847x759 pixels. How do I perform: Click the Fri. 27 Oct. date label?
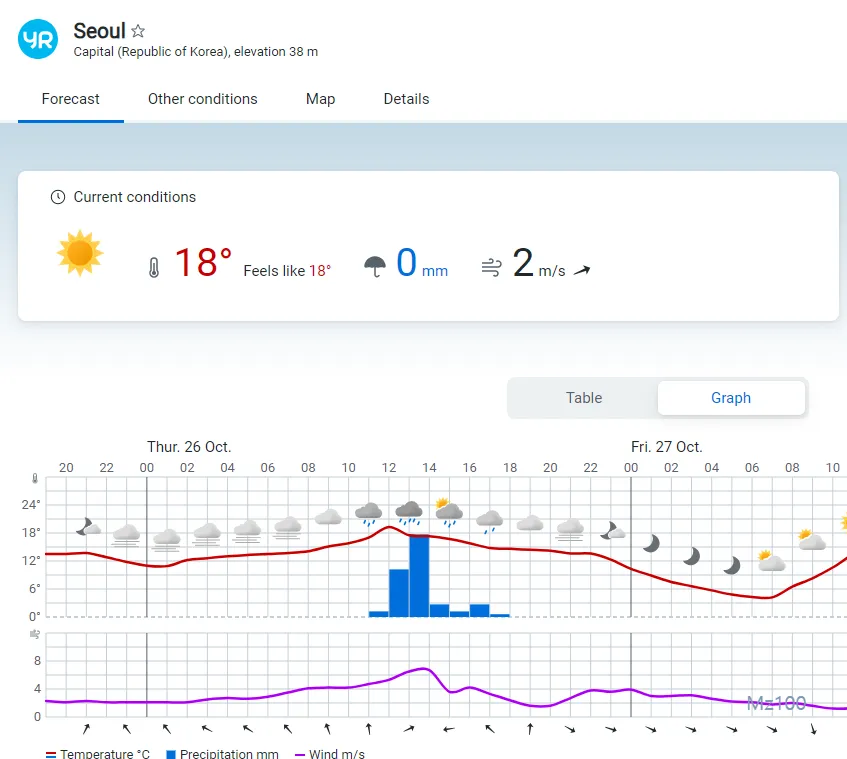tap(666, 447)
